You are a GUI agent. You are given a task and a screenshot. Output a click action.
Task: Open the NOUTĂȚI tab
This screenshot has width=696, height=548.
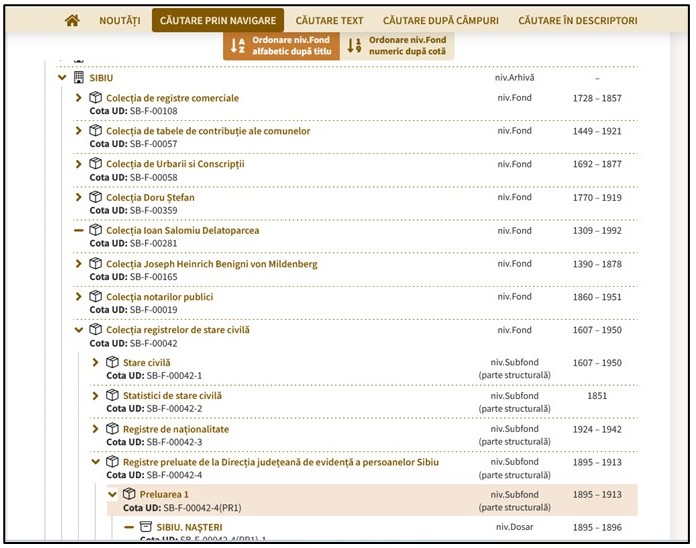click(x=120, y=20)
